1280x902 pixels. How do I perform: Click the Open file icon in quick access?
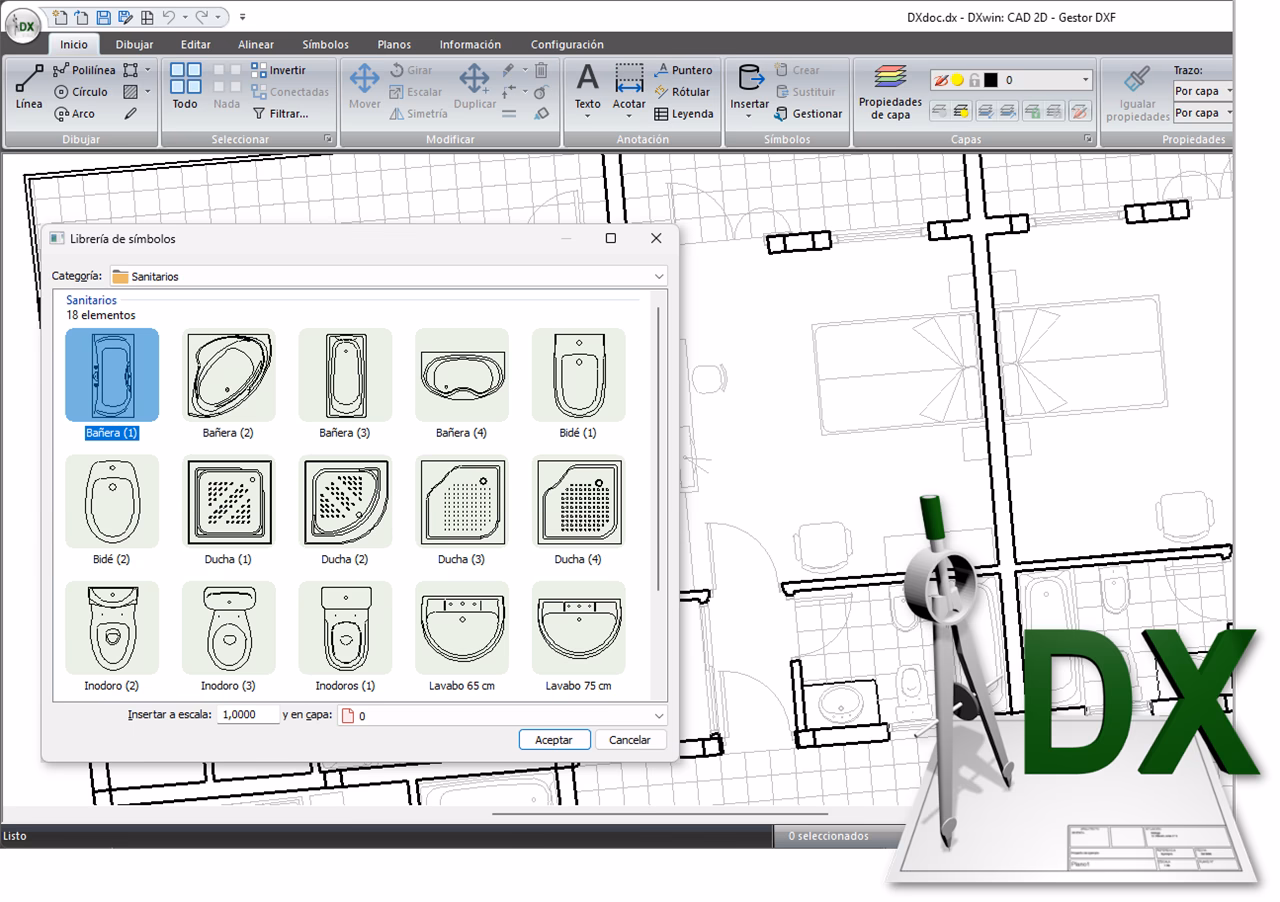click(82, 17)
